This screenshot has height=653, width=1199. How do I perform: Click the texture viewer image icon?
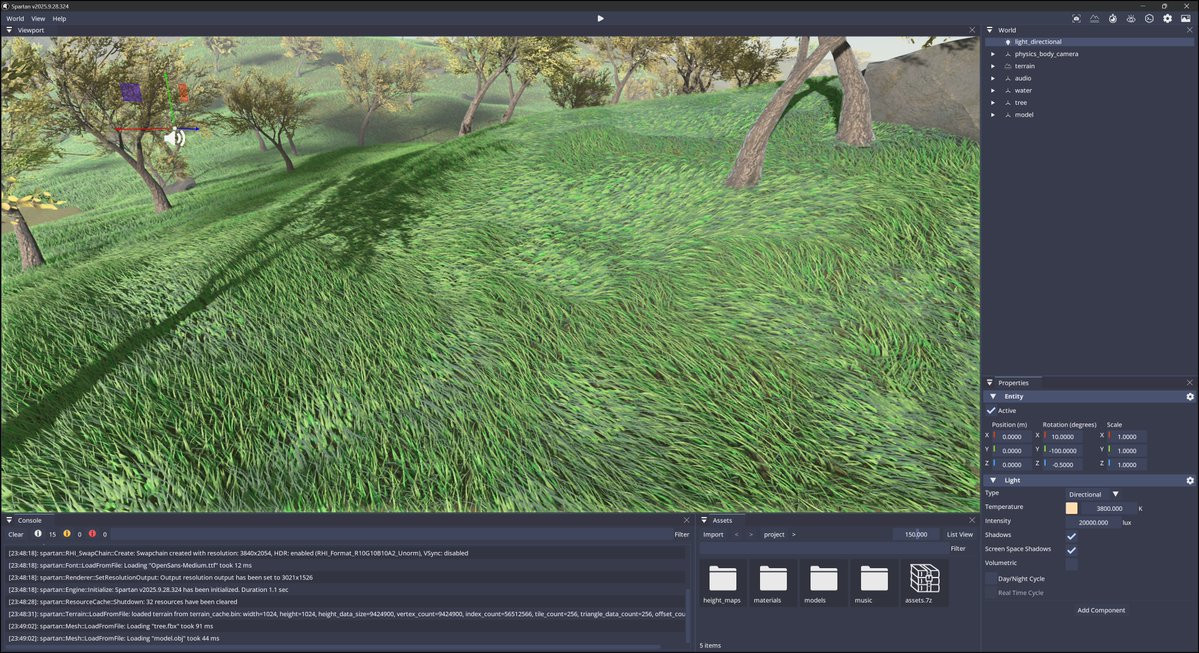1185,18
